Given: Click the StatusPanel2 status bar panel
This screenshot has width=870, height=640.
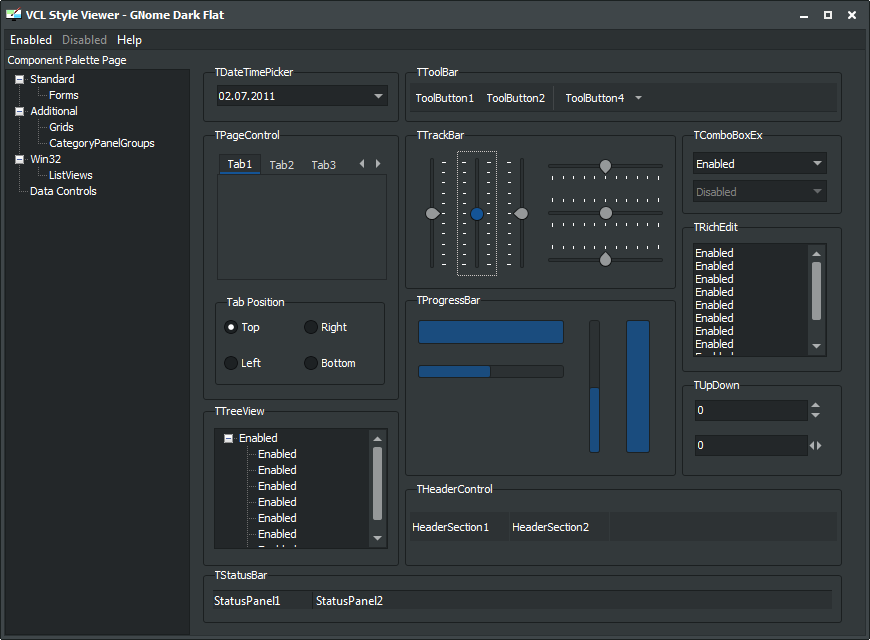Looking at the screenshot, I should tap(572, 601).
